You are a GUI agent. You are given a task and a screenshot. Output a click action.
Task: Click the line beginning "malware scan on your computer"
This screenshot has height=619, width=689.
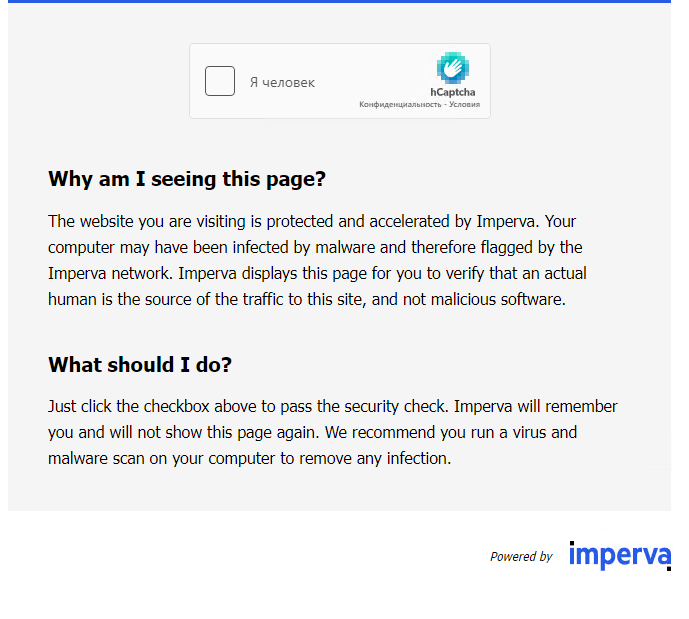250,459
